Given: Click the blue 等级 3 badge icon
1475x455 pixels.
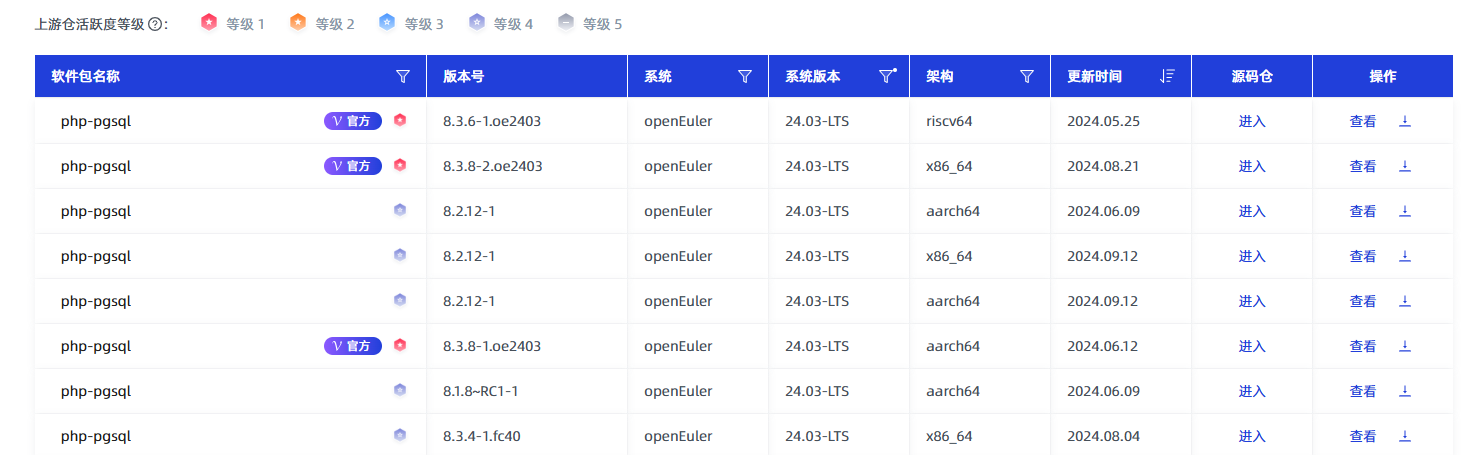Looking at the screenshot, I should tap(387, 22).
